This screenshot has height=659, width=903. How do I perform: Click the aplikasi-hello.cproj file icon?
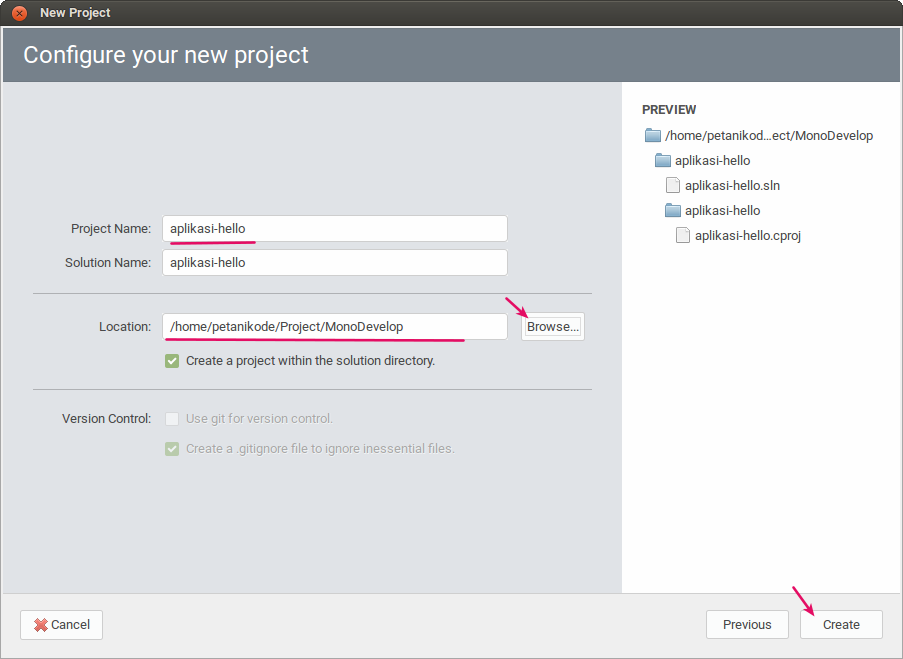tap(682, 235)
